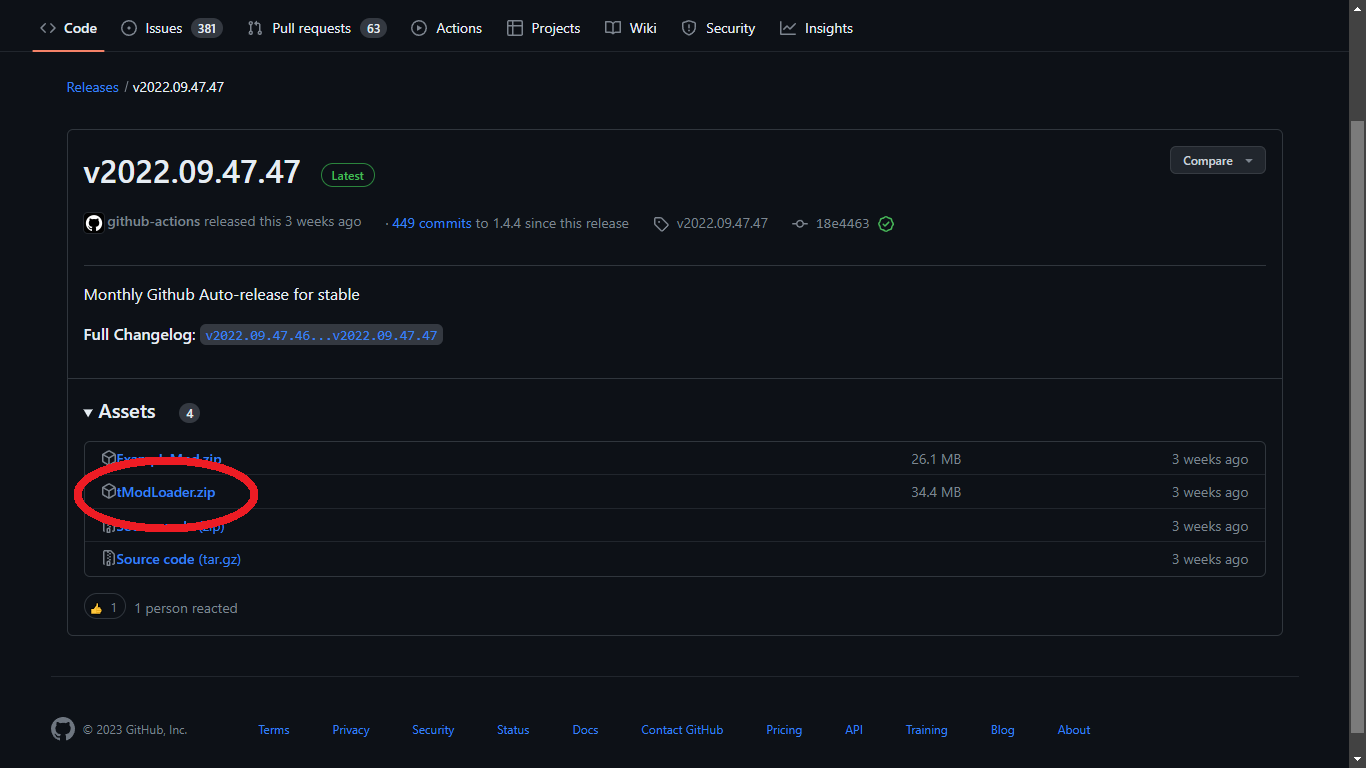This screenshot has height=768, width=1366.
Task: Open the Privacy footer link
Action: coord(351,730)
